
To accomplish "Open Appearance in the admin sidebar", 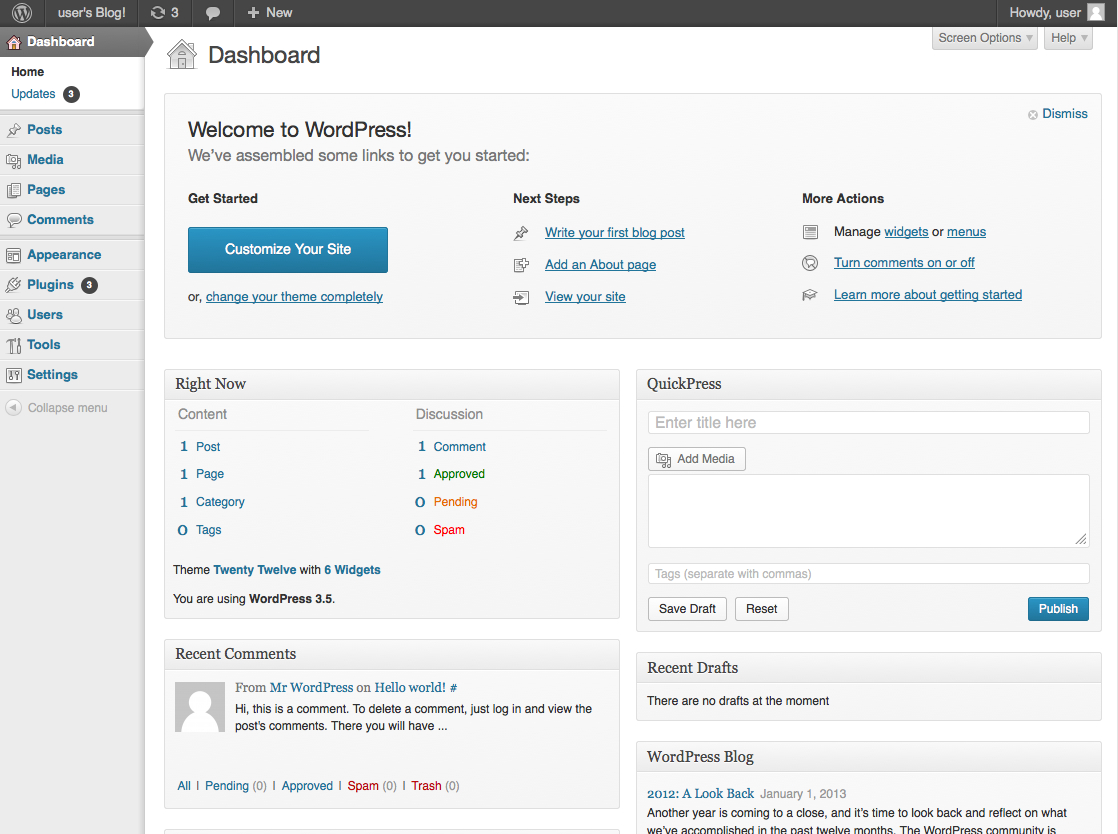I will pyautogui.click(x=64, y=254).
